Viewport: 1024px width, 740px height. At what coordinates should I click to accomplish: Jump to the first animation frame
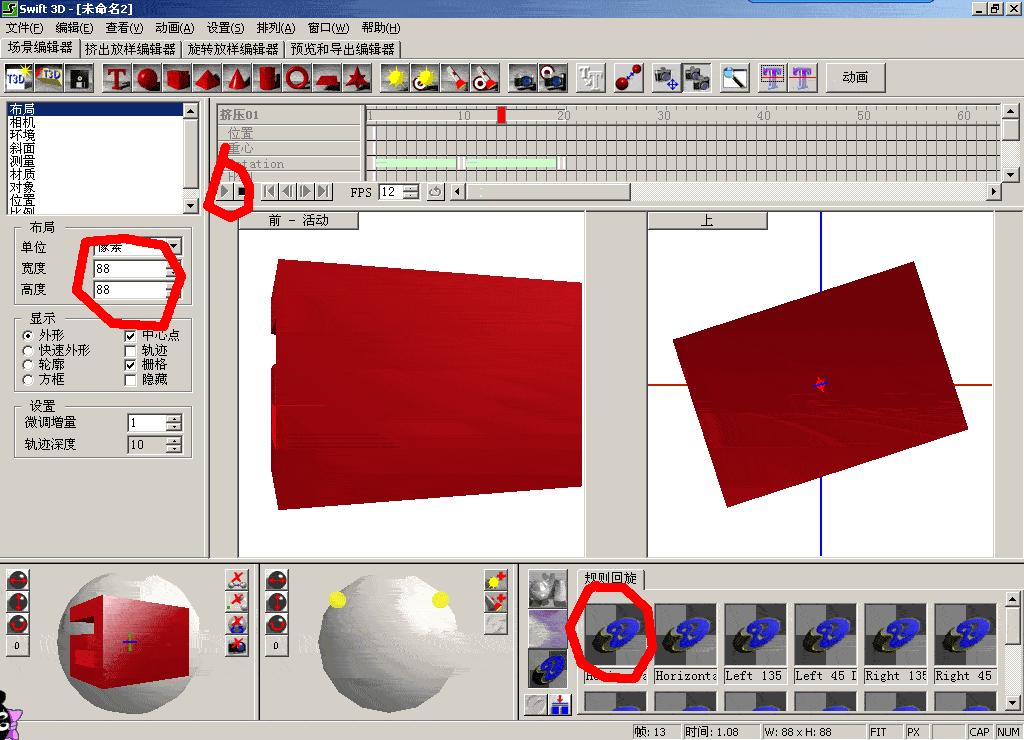(269, 192)
